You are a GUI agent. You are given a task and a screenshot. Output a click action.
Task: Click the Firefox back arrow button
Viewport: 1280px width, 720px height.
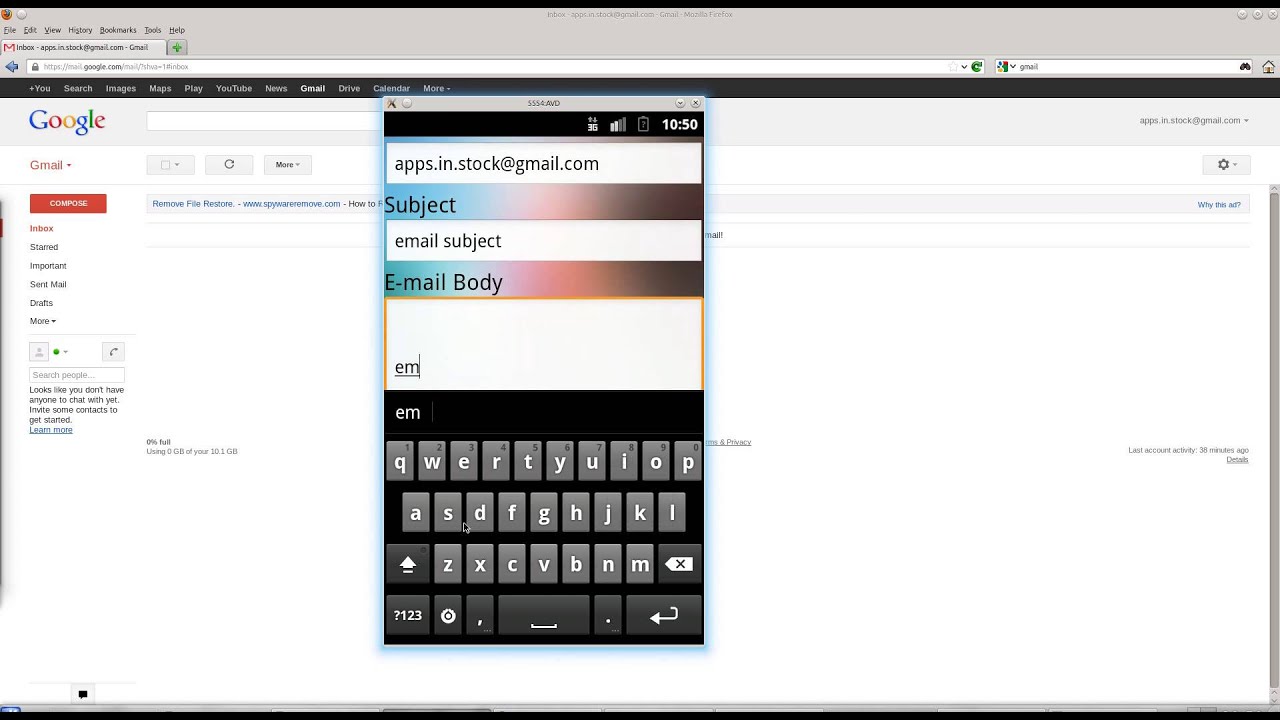click(x=12, y=67)
